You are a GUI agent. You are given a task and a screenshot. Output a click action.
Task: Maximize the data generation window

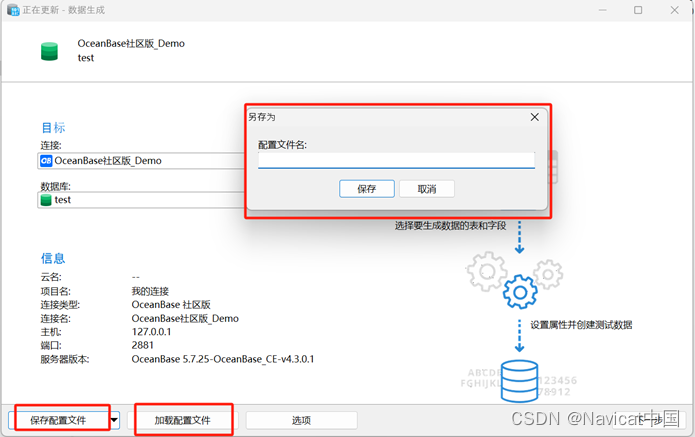tap(638, 10)
